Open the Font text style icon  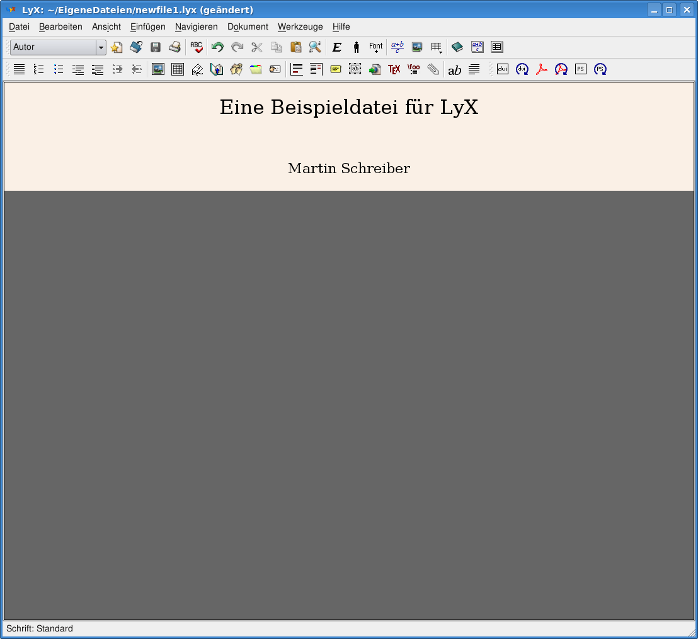(376, 47)
